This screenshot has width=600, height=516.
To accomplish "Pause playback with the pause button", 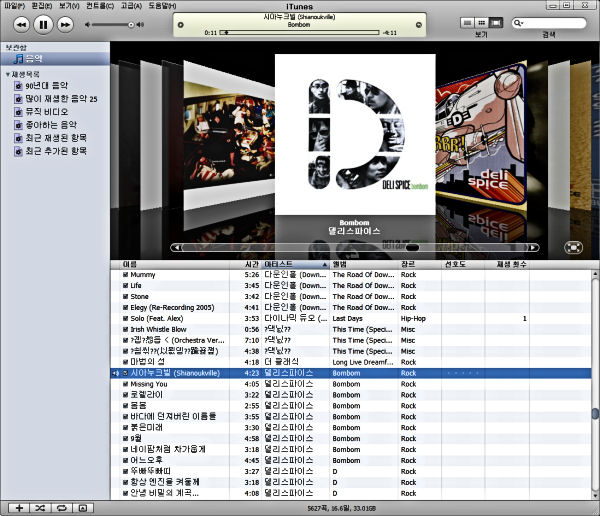I will pyautogui.click(x=43, y=25).
